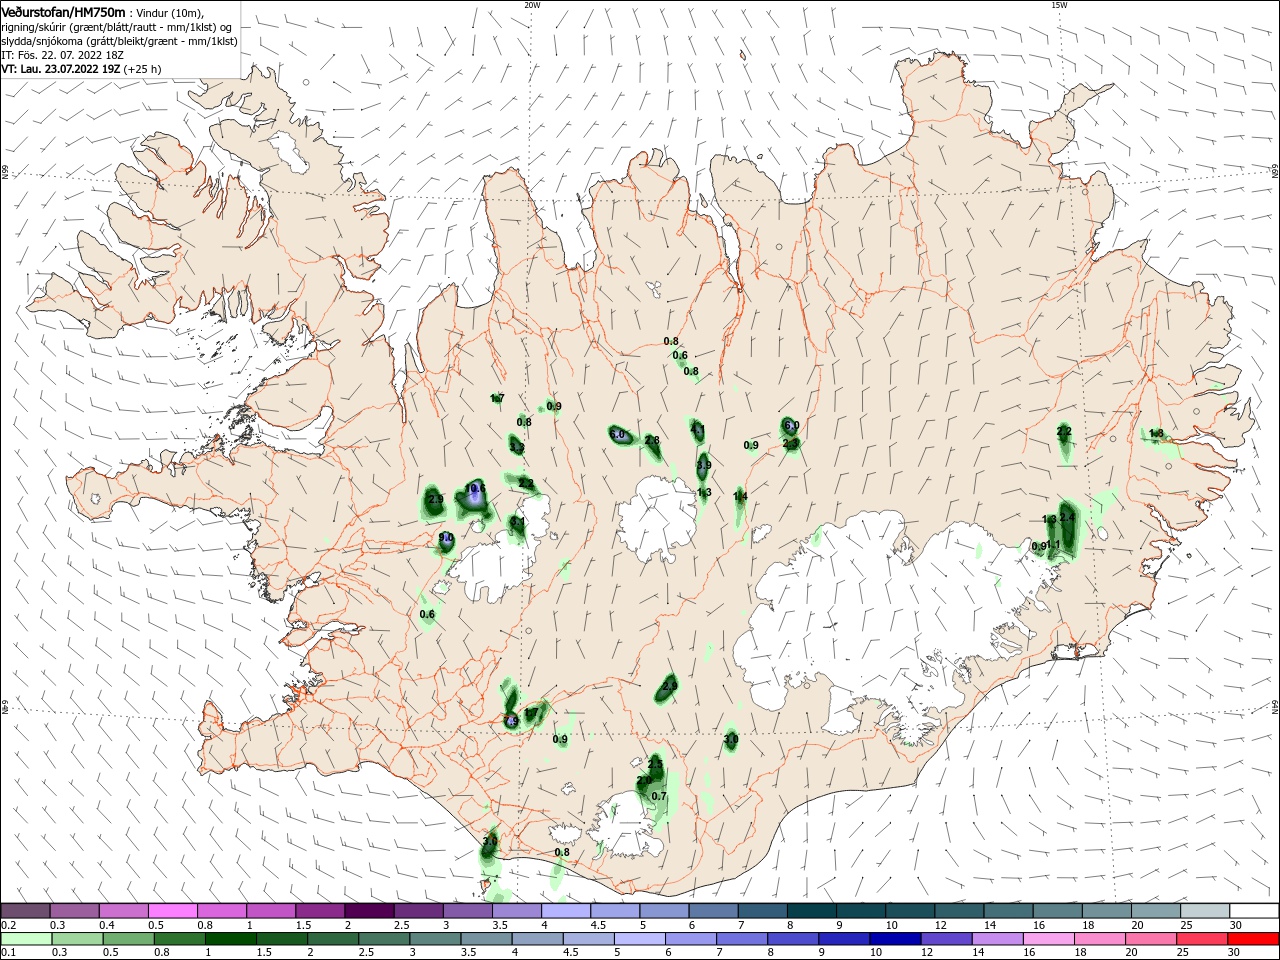Click the 3.9 precipitation value
The height and width of the screenshot is (960, 1280).
704,466
